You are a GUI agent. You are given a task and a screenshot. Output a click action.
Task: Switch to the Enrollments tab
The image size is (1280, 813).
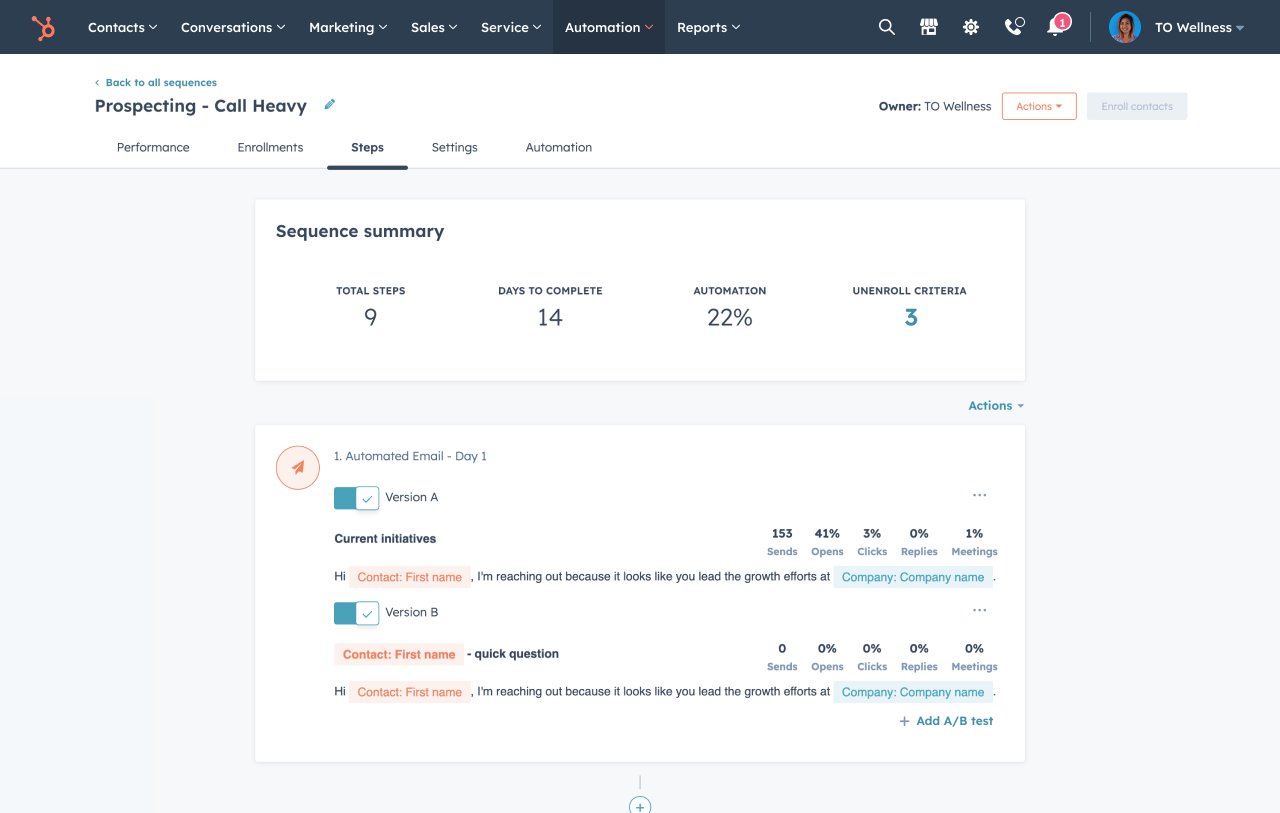click(x=270, y=148)
